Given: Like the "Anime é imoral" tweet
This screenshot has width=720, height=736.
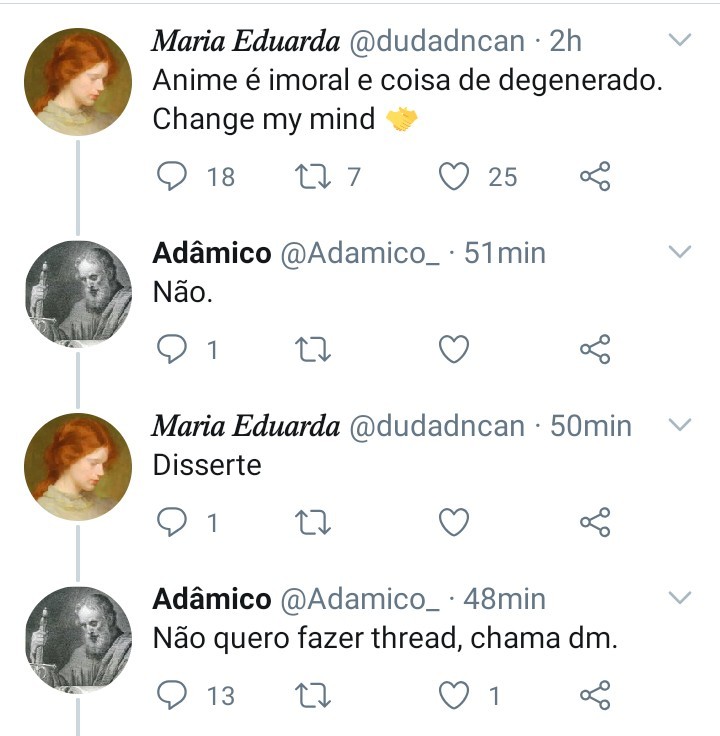Looking at the screenshot, I should click(x=455, y=177).
